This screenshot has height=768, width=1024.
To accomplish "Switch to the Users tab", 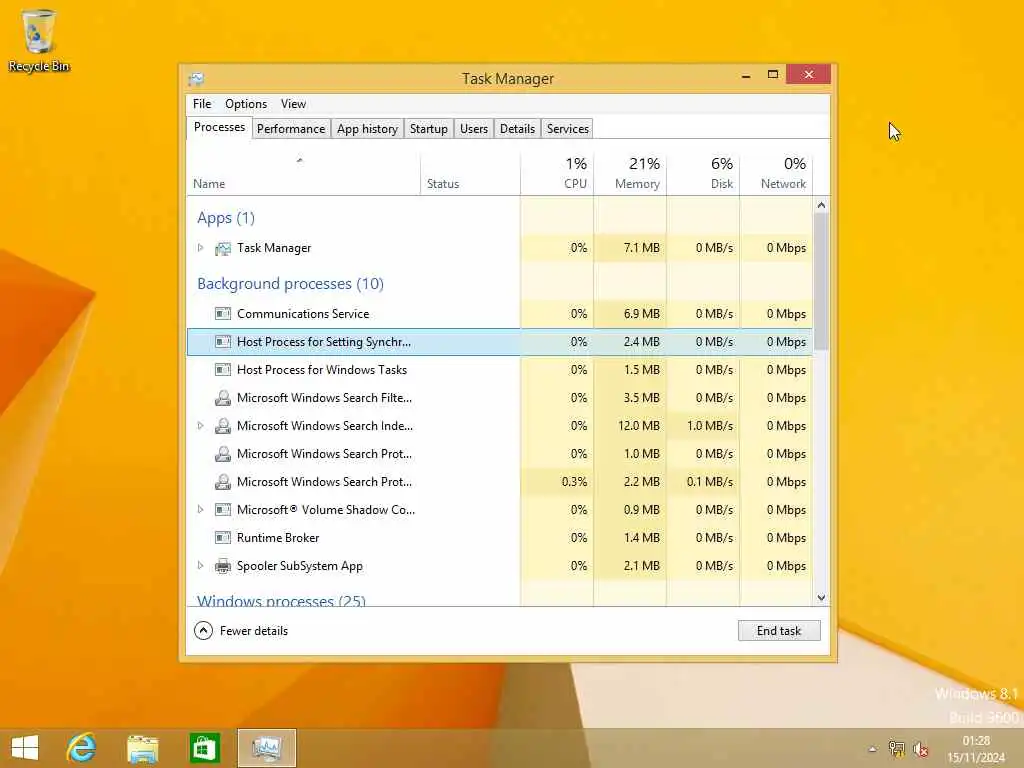I will pos(473,129).
